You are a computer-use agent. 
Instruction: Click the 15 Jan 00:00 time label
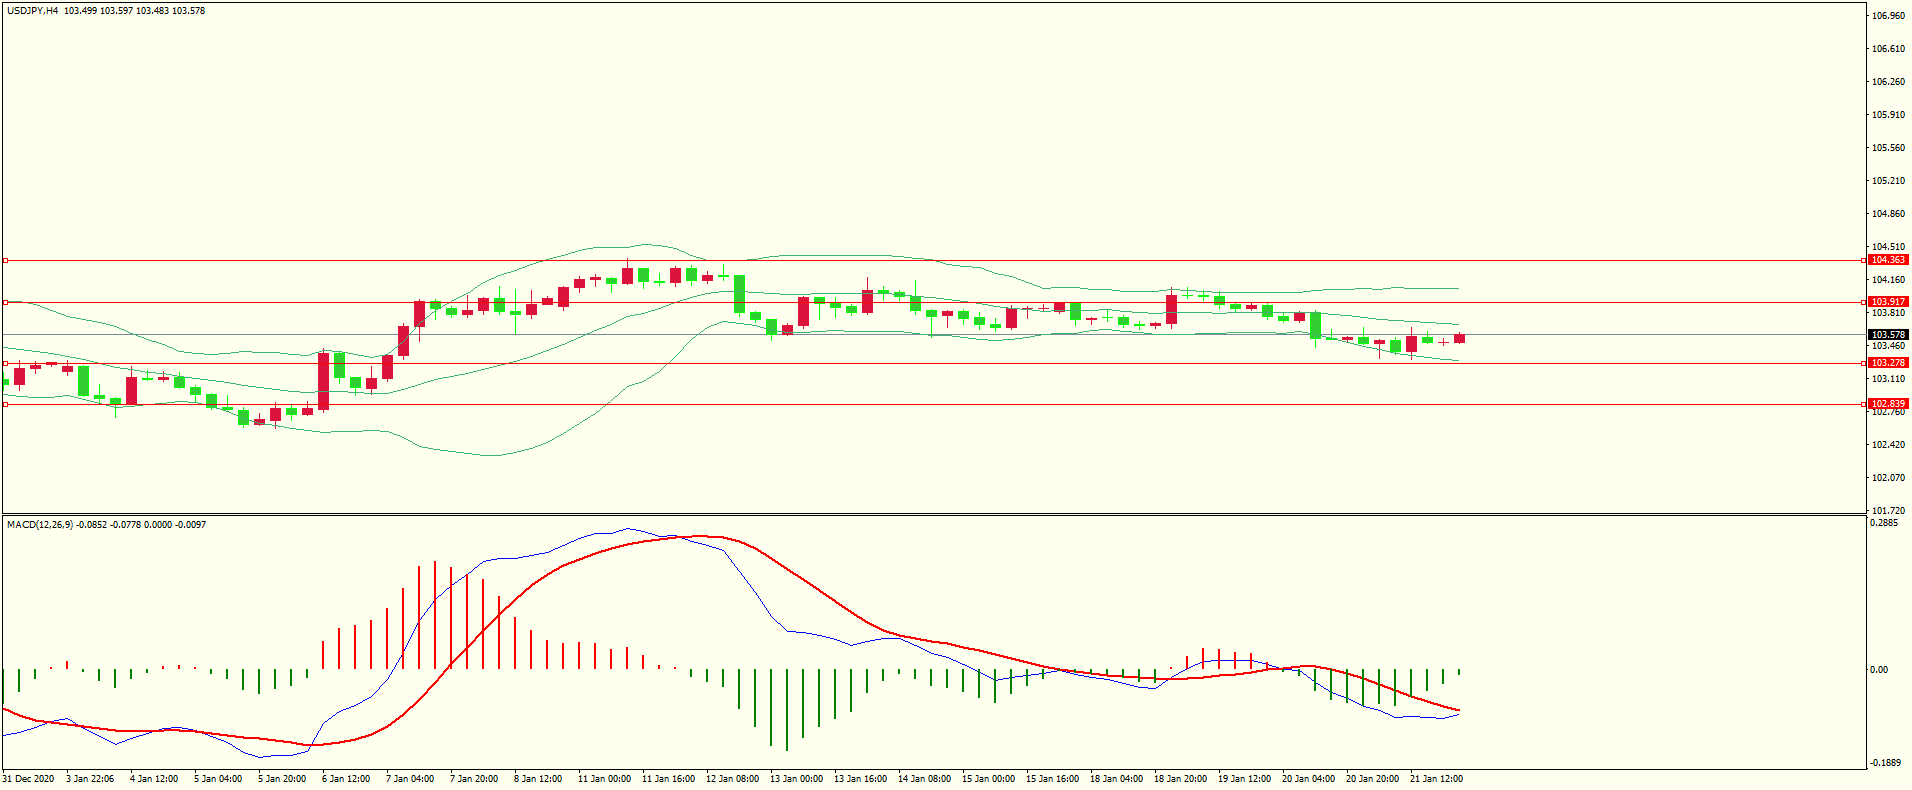988,779
